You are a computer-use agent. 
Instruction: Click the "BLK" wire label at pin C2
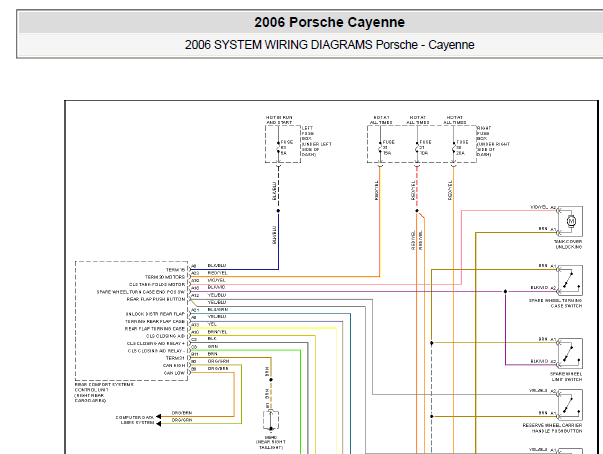tap(212, 339)
